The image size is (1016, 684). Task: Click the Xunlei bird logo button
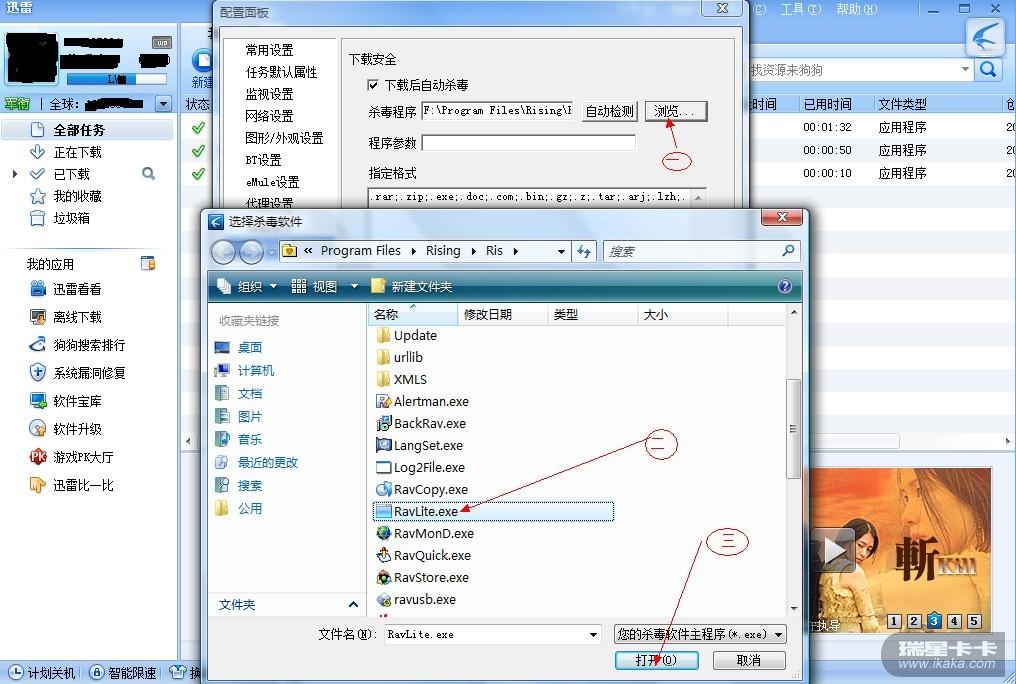(x=985, y=38)
